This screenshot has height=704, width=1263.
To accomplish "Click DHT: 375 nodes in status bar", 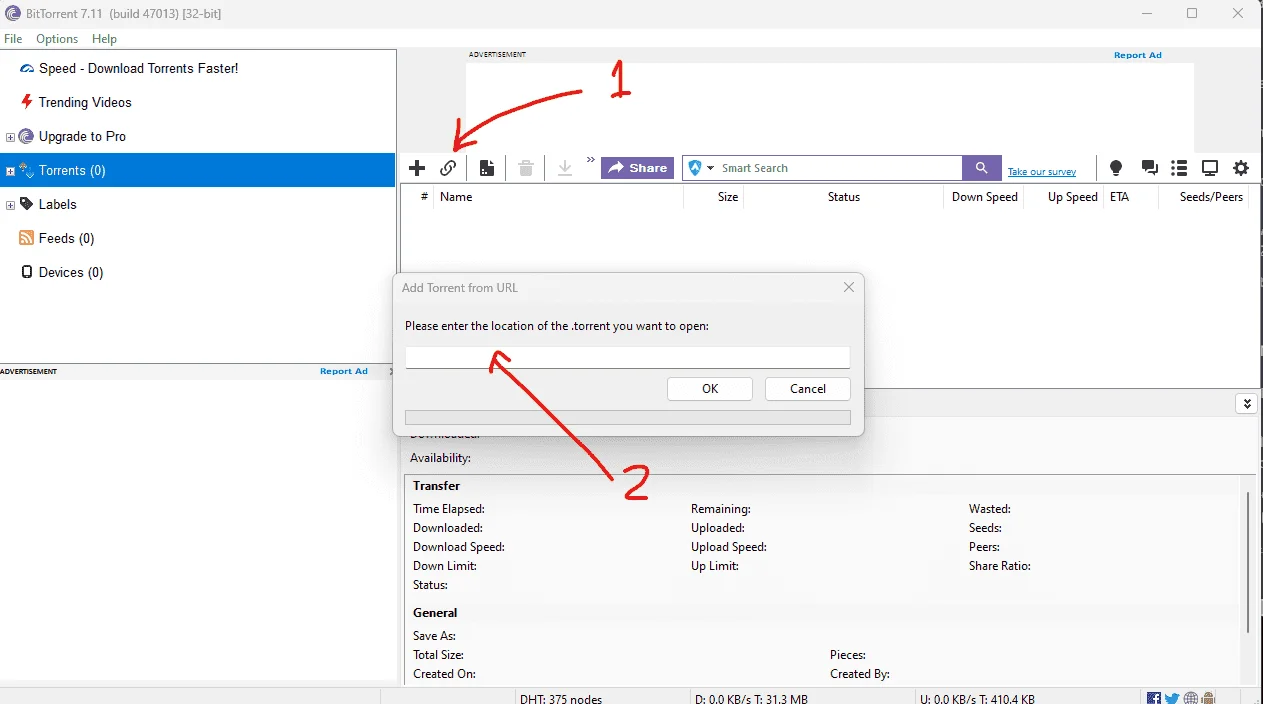I will click(x=561, y=699).
